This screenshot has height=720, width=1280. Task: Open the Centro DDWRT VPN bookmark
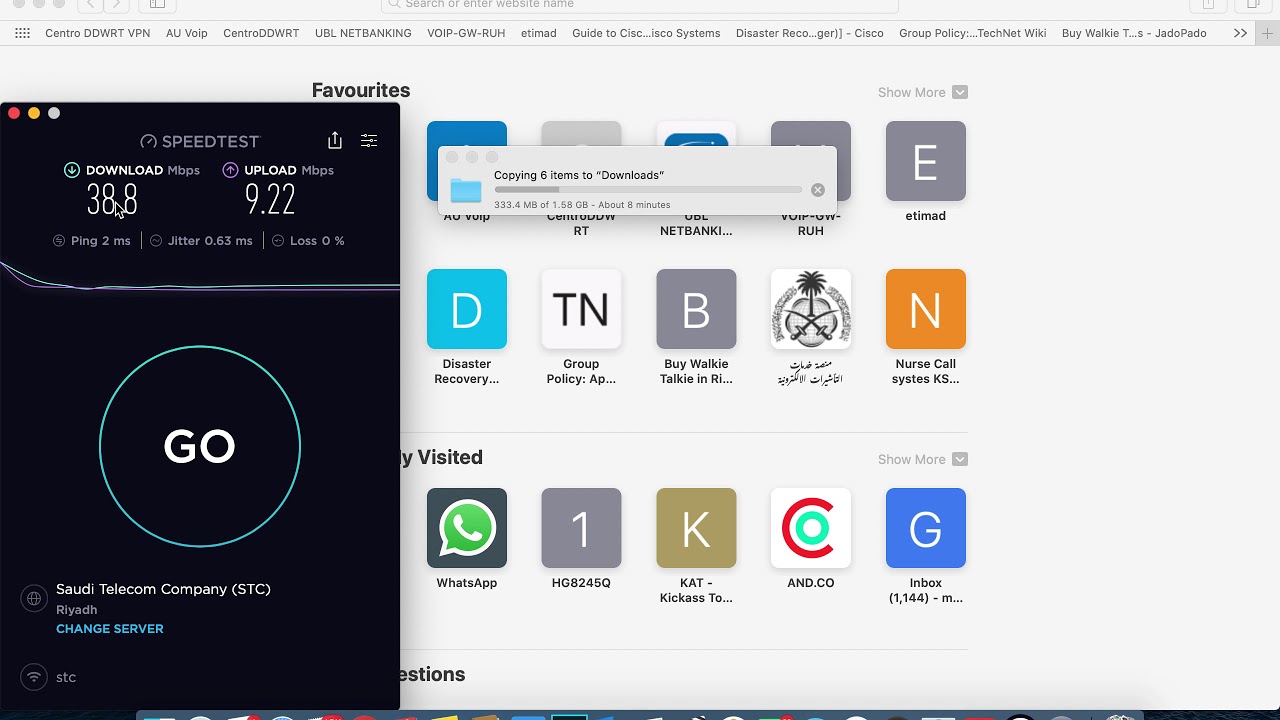pyautogui.click(x=98, y=33)
